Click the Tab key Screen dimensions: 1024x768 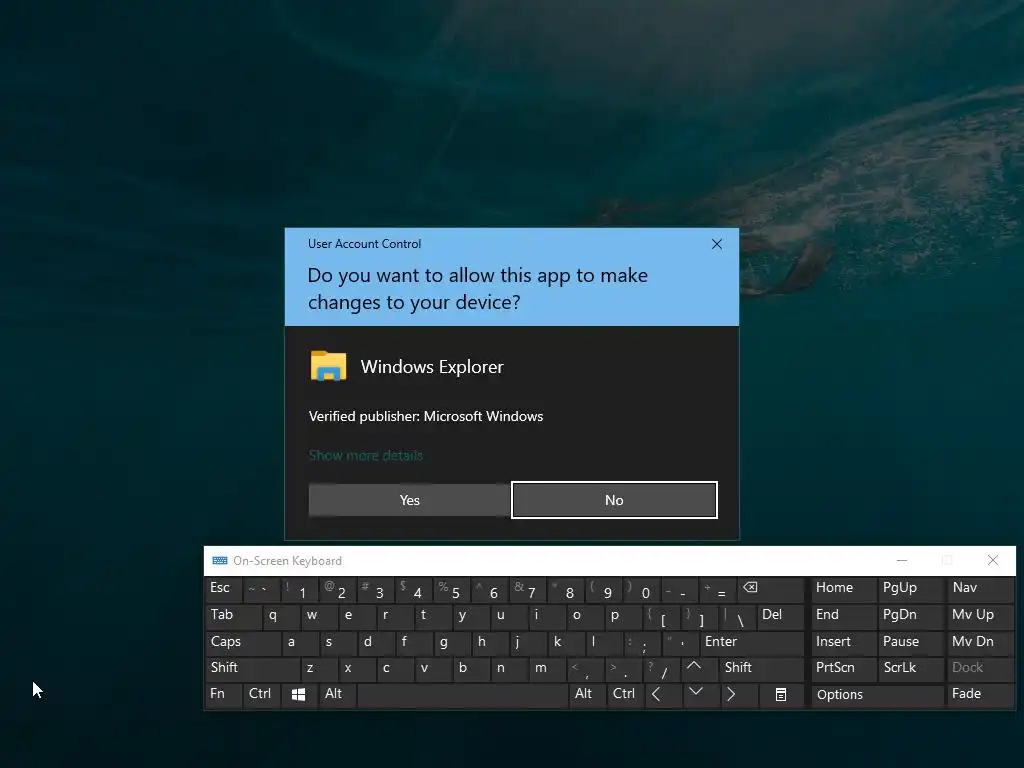click(x=233, y=616)
